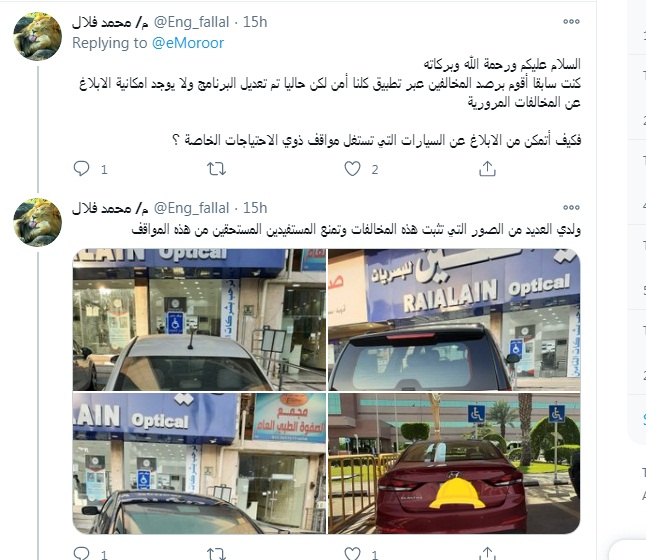Open first tweet's 15h timestamp
This screenshot has height=560, width=646.
click(x=255, y=22)
